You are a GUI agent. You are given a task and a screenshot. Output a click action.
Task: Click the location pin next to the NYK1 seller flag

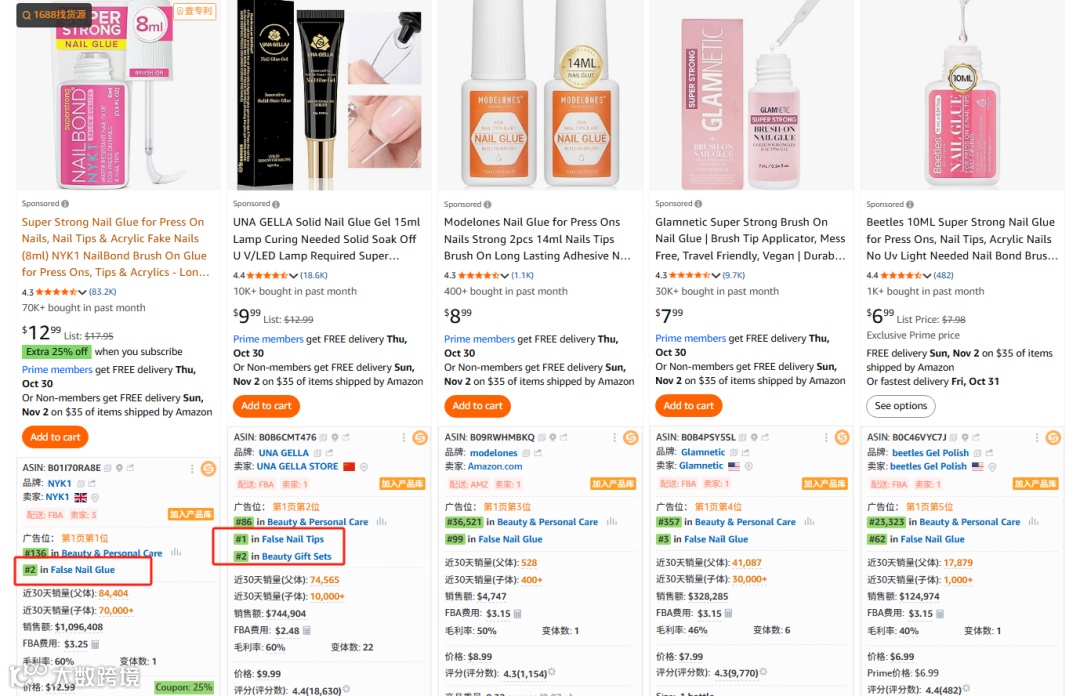pos(96,498)
